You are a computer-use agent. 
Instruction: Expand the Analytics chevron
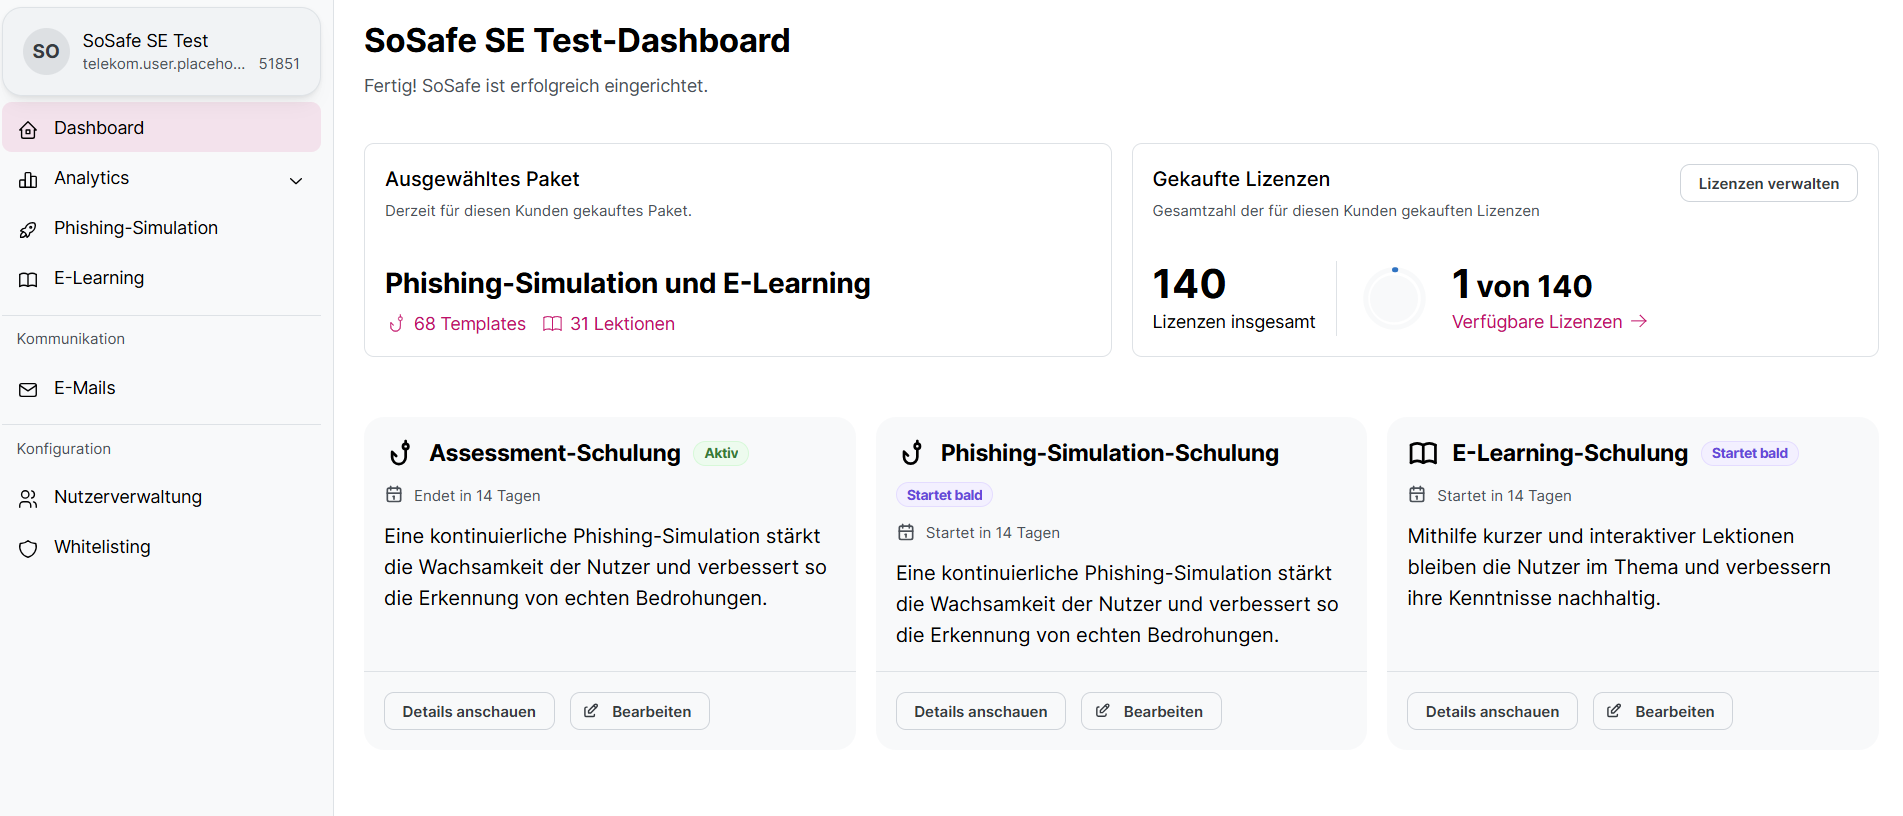(x=296, y=181)
